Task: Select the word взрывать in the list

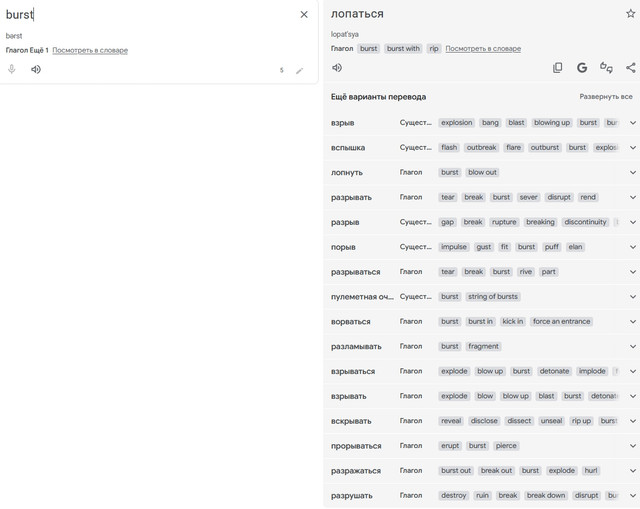Action: [x=349, y=396]
